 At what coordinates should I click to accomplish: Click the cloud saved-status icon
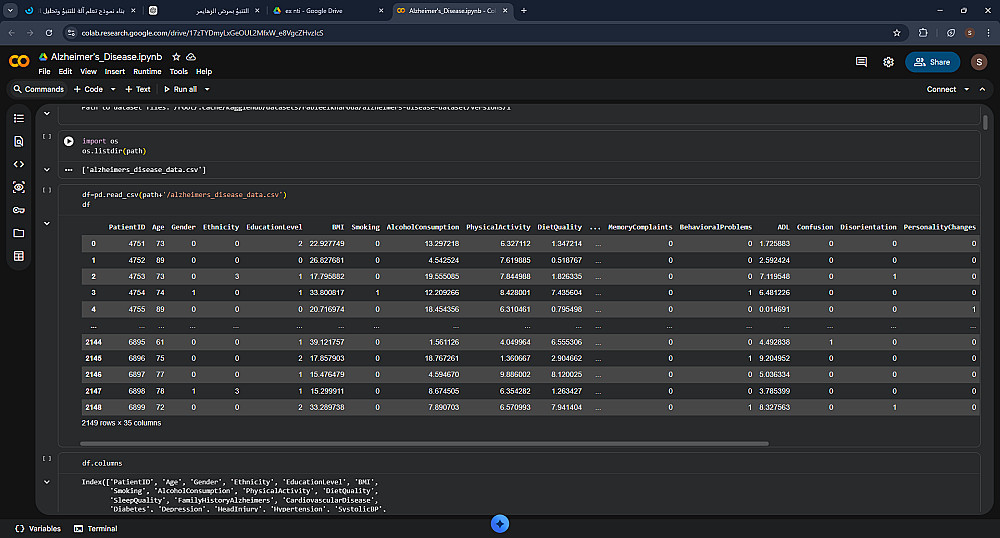click(191, 57)
